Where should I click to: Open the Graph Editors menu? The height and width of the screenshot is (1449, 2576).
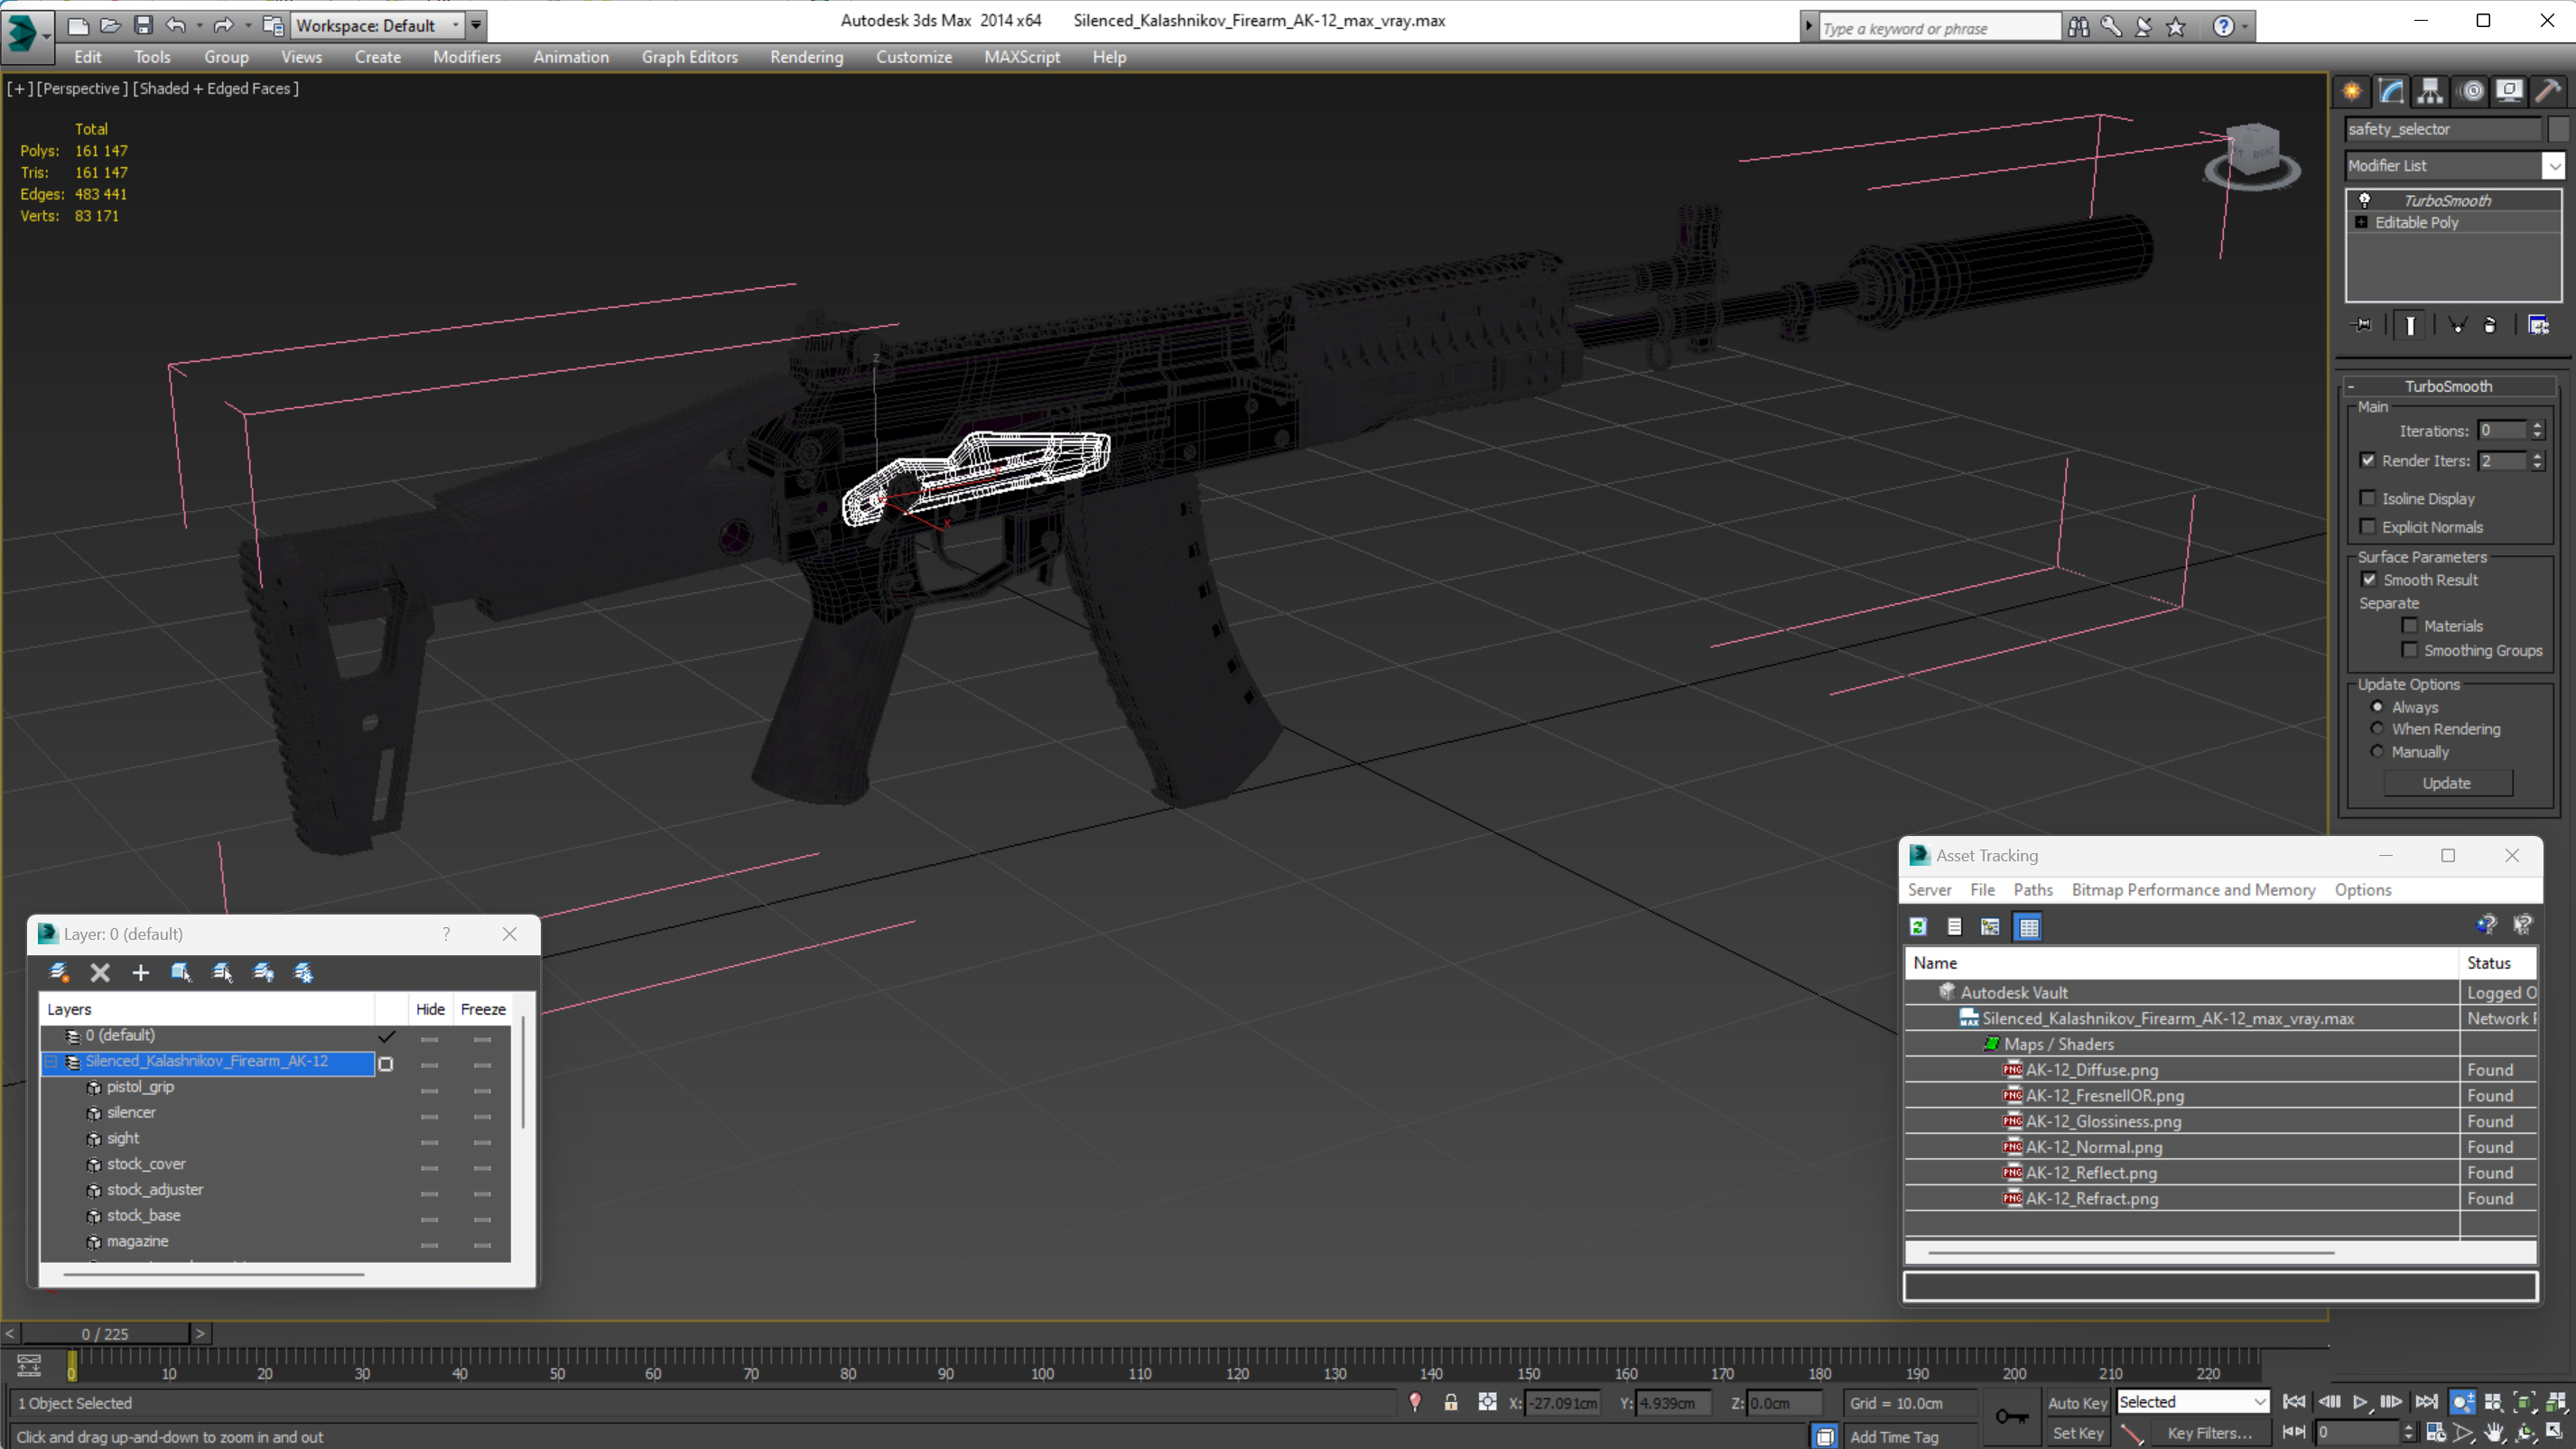pyautogui.click(x=689, y=57)
